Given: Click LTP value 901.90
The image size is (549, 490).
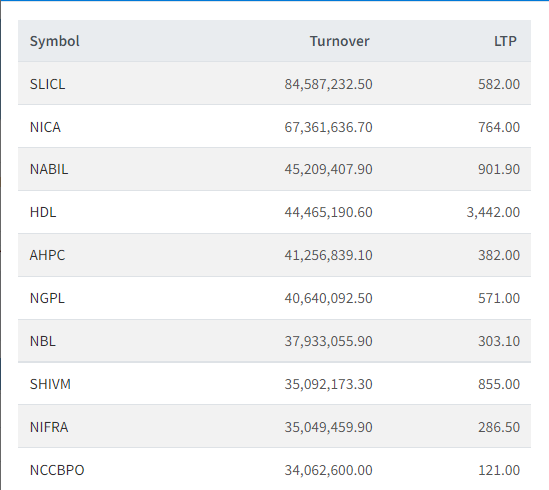Looking at the screenshot, I should point(499,170).
